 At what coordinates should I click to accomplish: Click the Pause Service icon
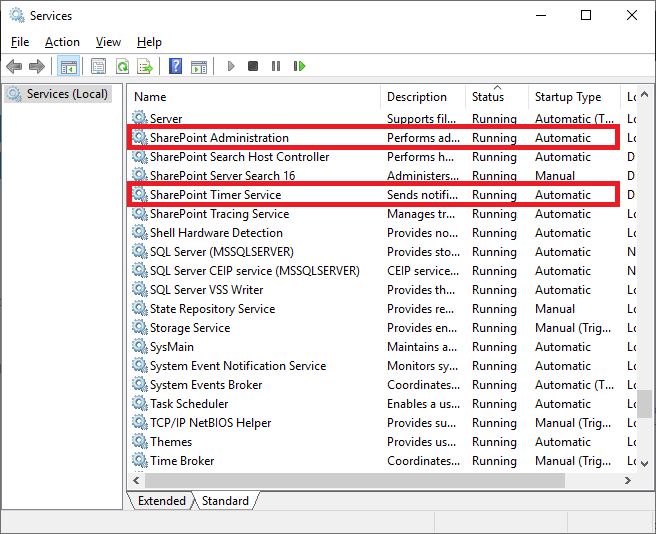276,66
